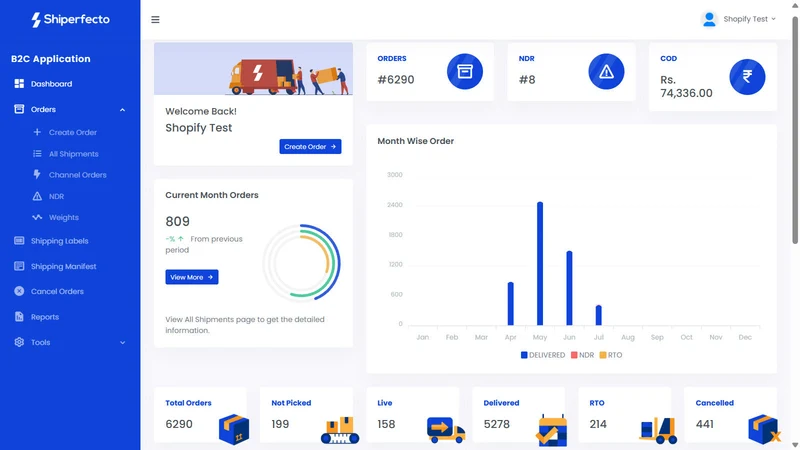Click the Live delivery truck icon
Viewport: 800px width, 450px height.
pos(446,430)
